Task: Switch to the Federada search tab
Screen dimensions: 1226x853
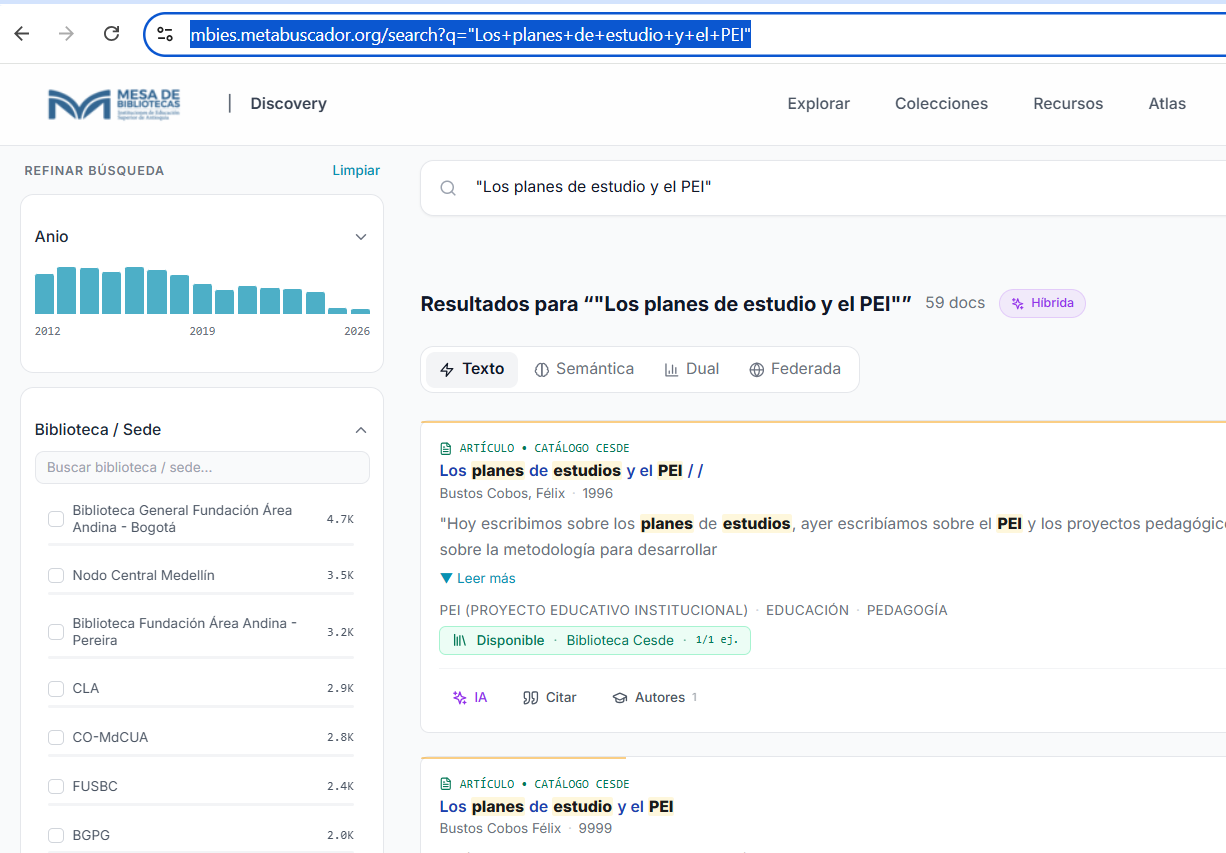Action: click(795, 369)
